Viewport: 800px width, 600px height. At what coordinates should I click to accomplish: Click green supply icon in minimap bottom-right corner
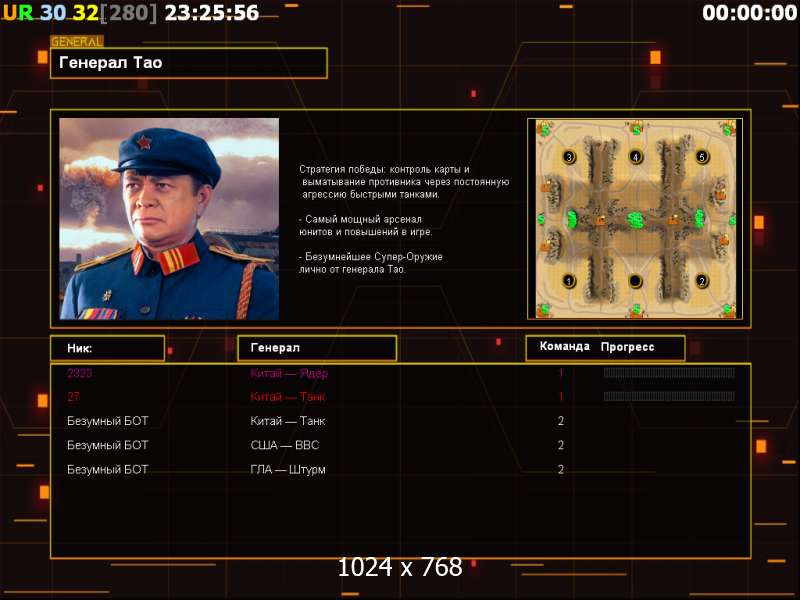[x=728, y=309]
